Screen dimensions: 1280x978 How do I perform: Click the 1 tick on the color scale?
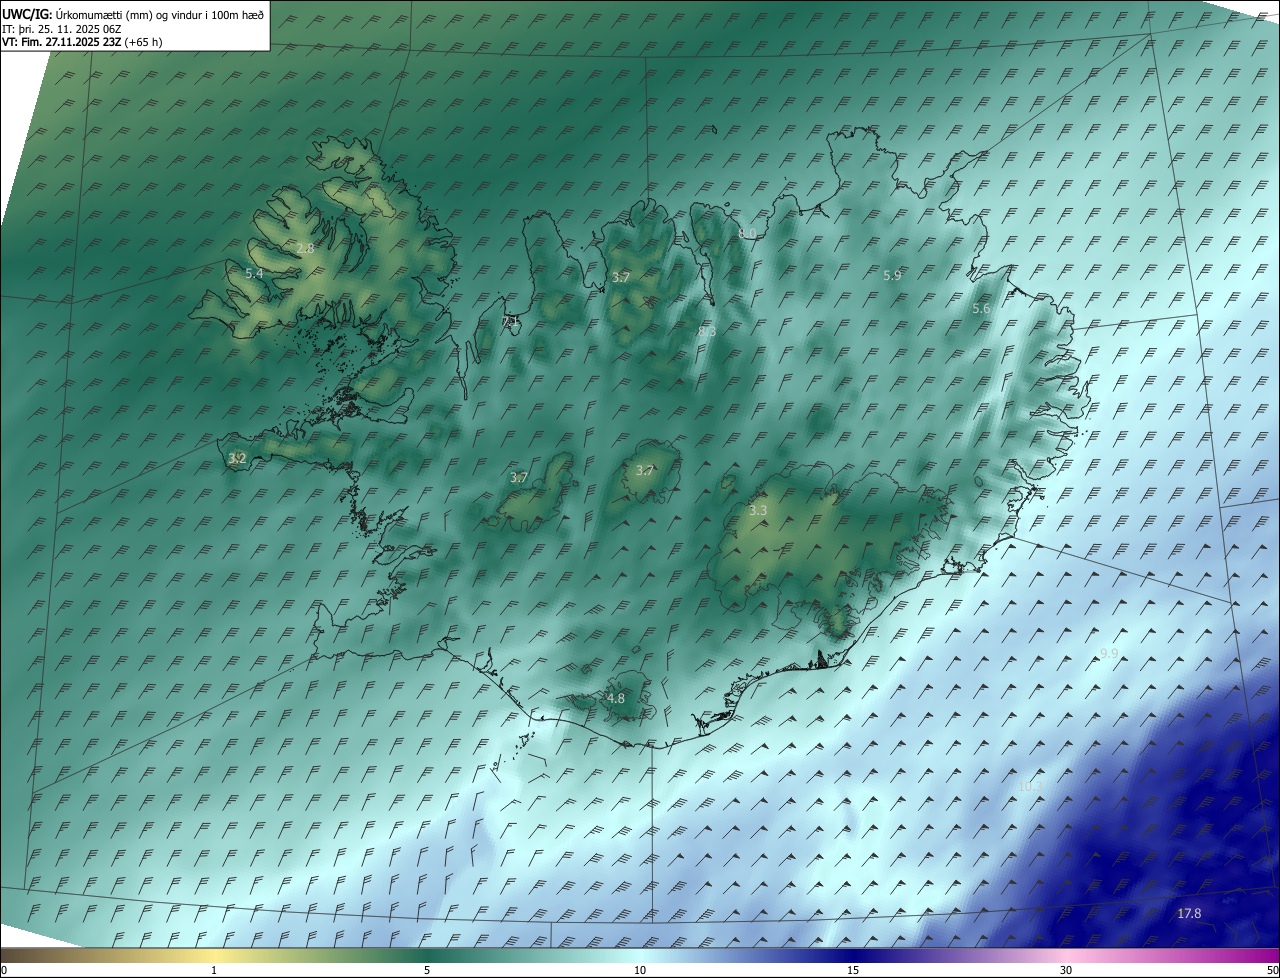point(214,970)
